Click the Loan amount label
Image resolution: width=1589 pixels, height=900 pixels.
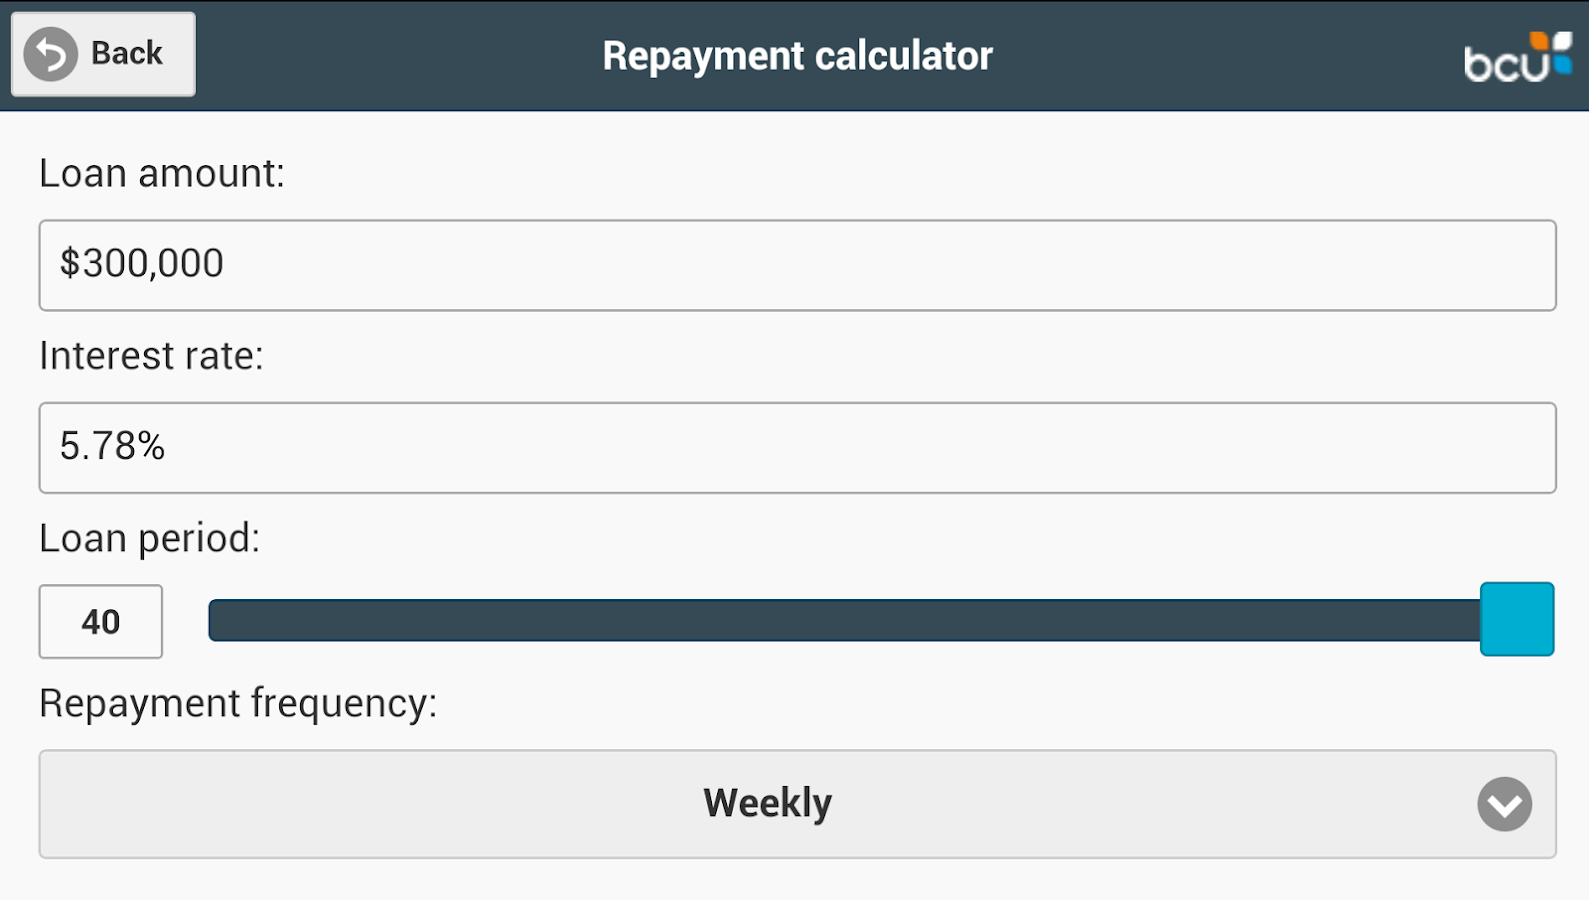click(x=162, y=174)
